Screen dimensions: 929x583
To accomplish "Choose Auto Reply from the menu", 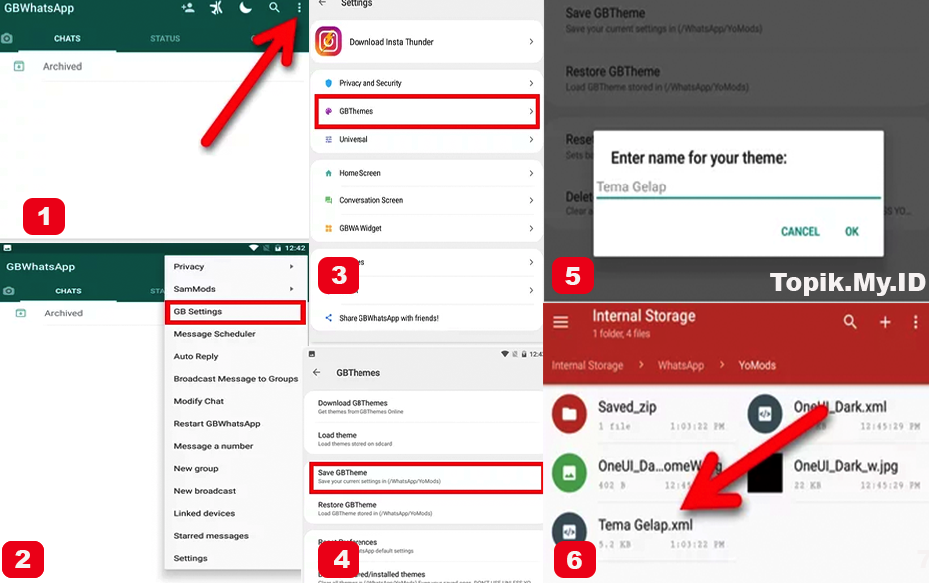I will click(196, 357).
